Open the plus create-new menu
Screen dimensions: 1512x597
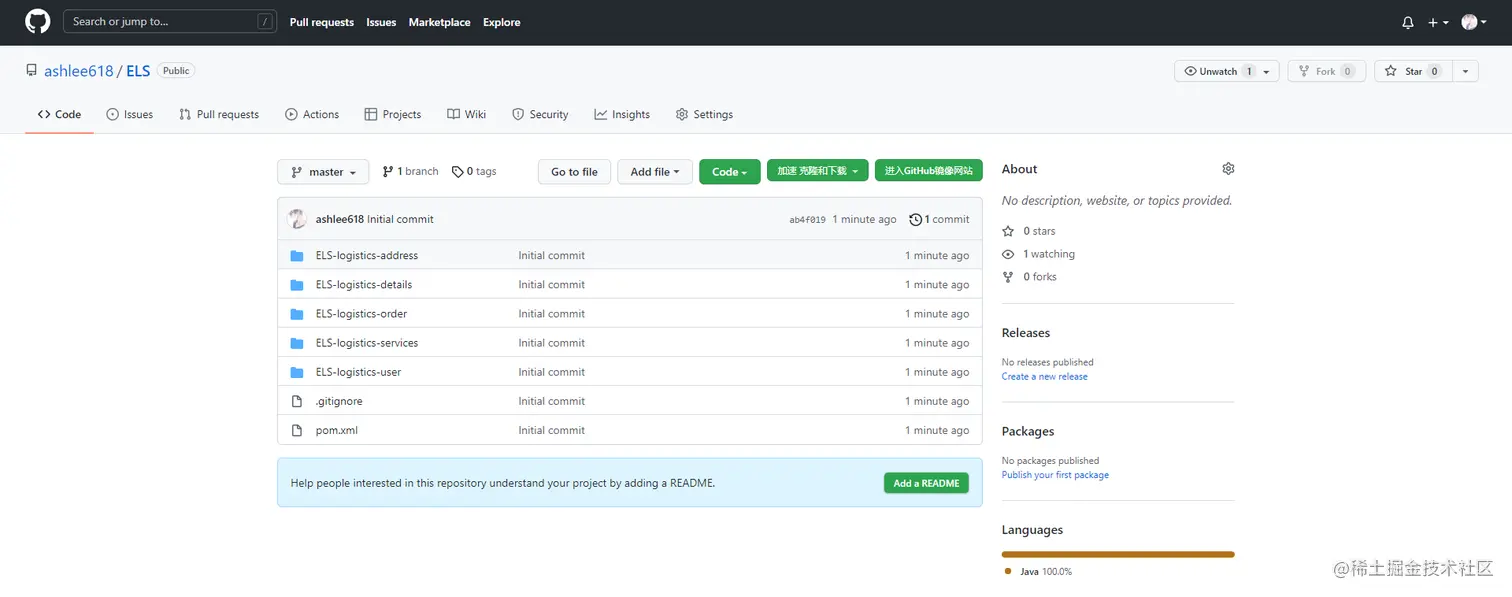pos(1439,22)
